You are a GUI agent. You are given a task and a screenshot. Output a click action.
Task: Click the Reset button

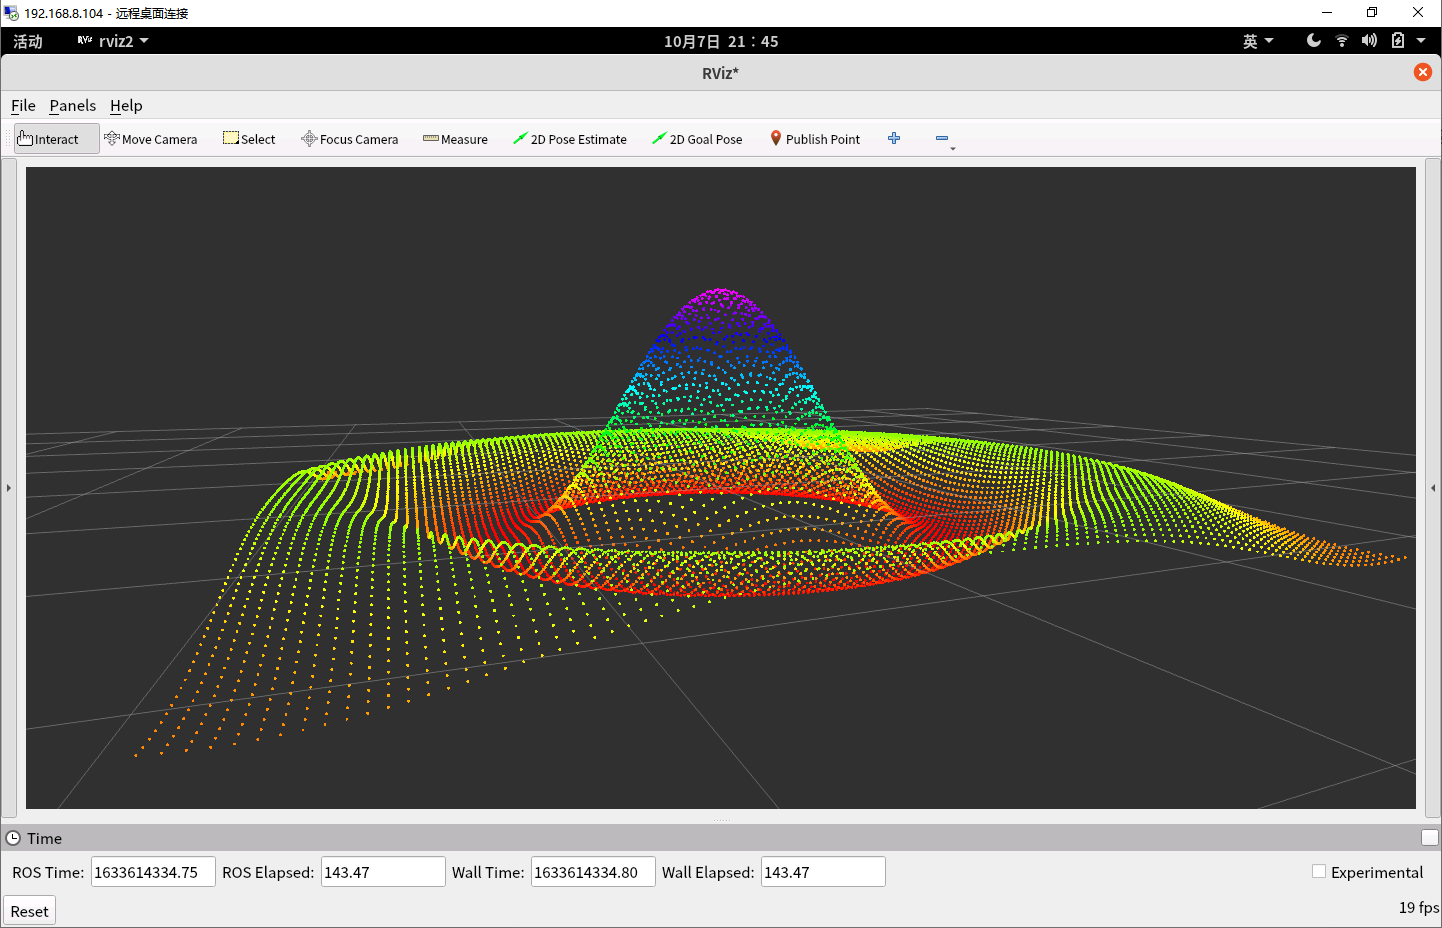[x=29, y=911]
